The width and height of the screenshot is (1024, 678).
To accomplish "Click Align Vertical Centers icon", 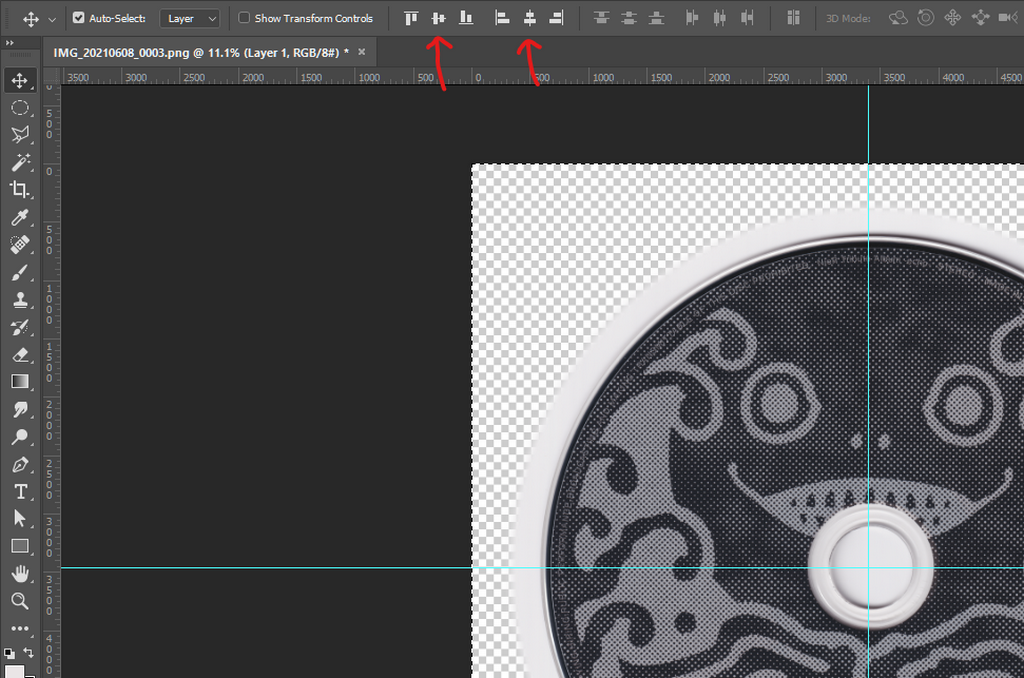I will pos(438,18).
